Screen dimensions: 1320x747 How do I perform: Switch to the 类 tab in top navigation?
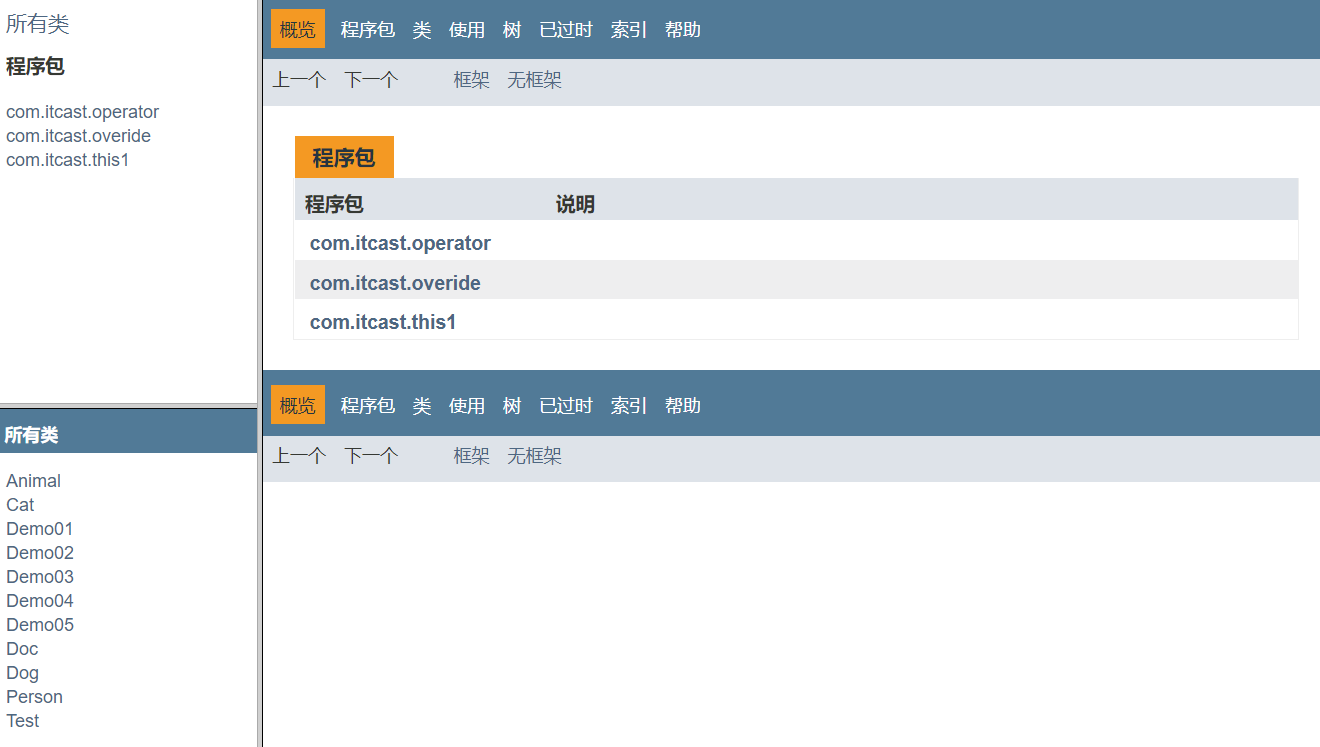(421, 29)
